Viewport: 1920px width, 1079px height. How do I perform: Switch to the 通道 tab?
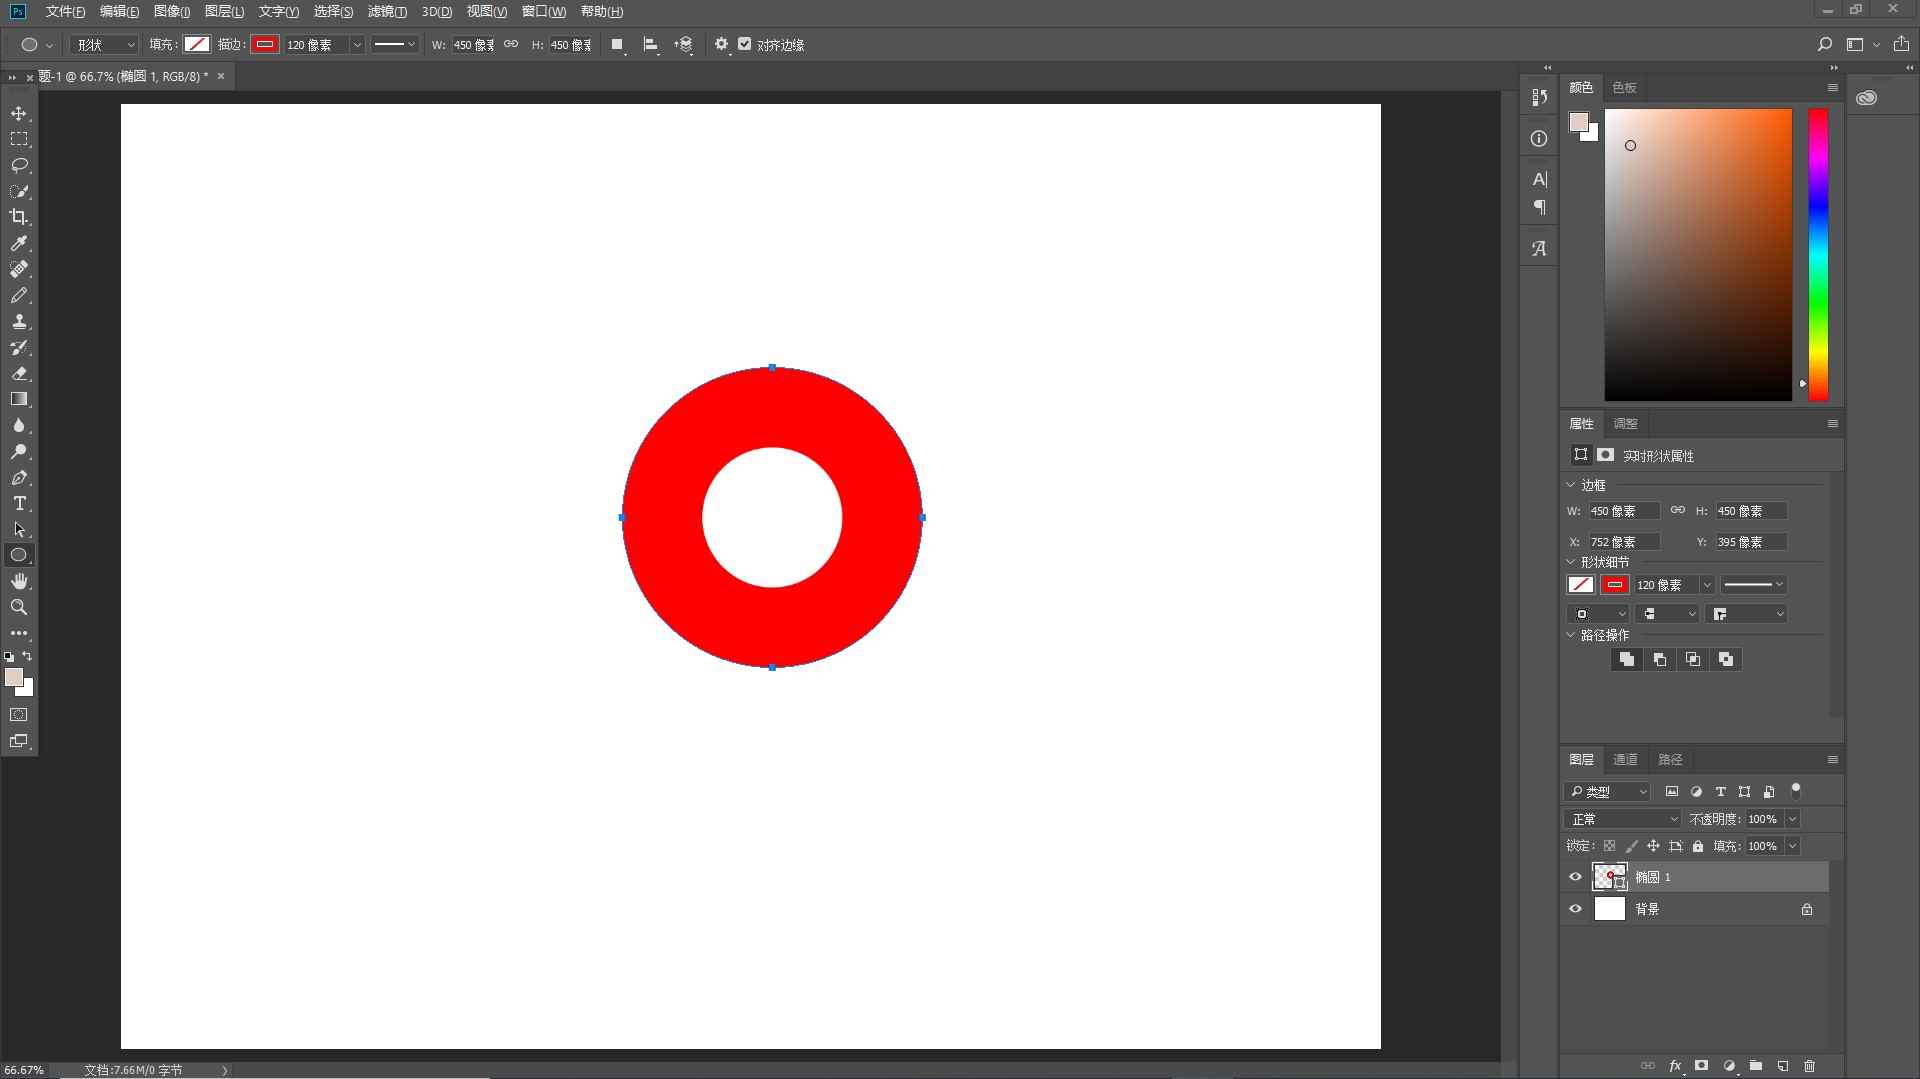point(1625,759)
